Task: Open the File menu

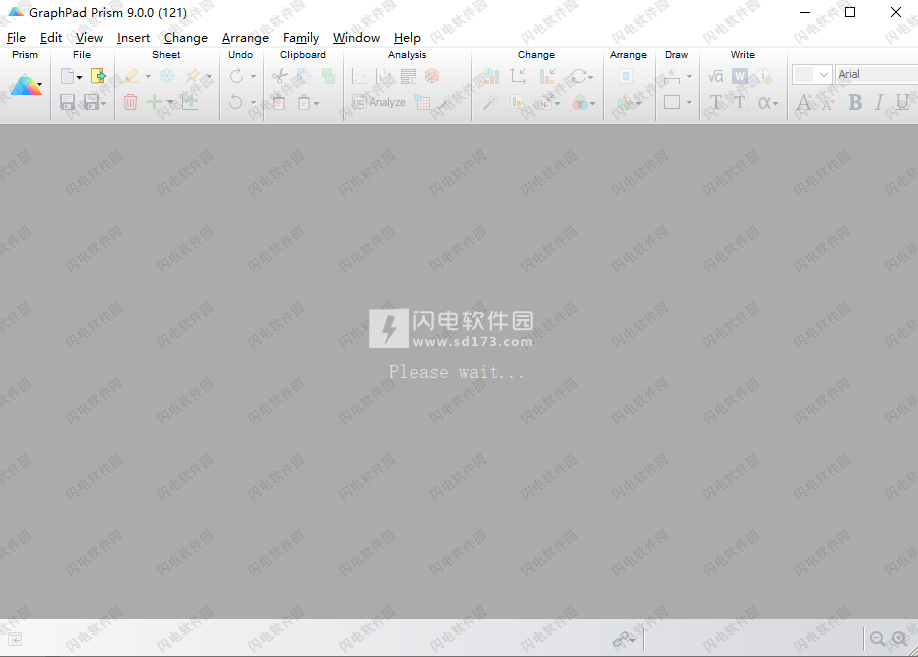Action: [x=16, y=38]
